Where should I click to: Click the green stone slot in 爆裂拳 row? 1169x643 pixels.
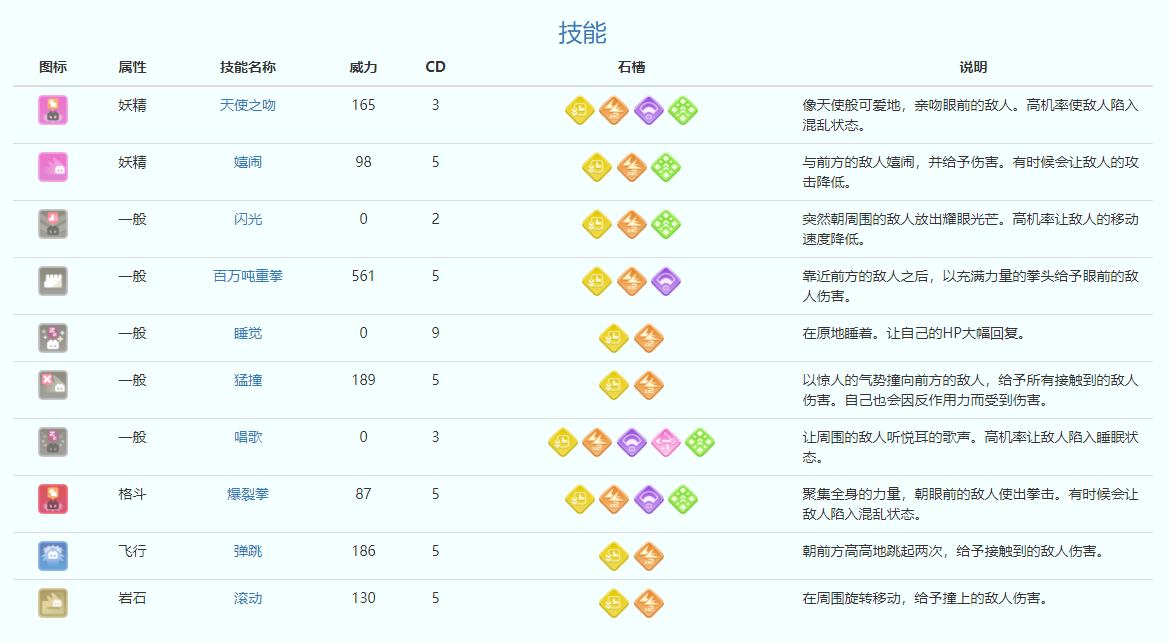pos(683,499)
